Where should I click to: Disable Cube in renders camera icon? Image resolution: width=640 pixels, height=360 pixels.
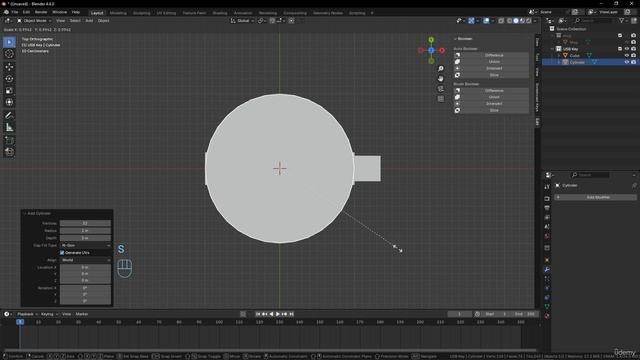(x=633, y=56)
